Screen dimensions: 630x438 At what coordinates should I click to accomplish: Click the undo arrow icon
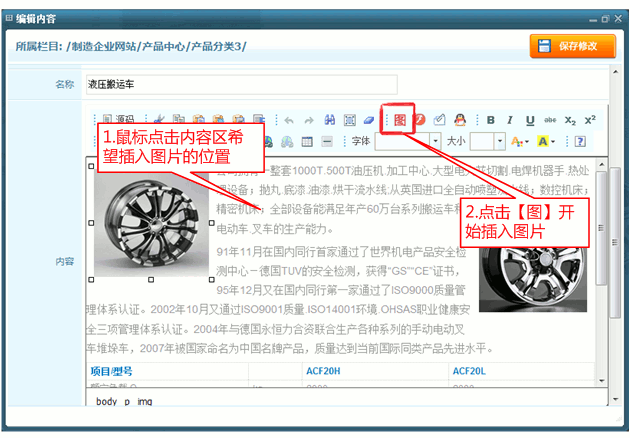tap(289, 120)
